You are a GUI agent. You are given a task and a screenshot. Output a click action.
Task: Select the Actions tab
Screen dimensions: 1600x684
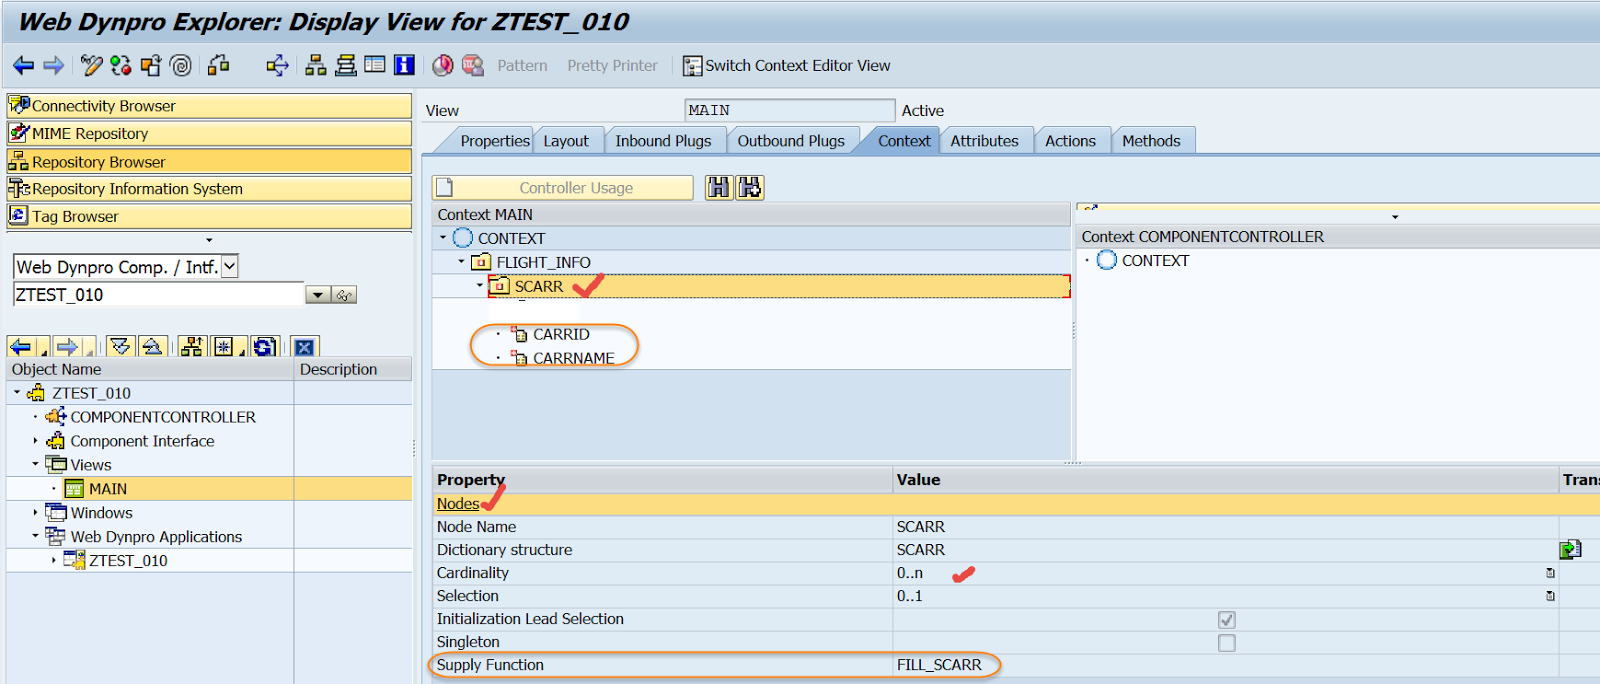pos(1070,141)
